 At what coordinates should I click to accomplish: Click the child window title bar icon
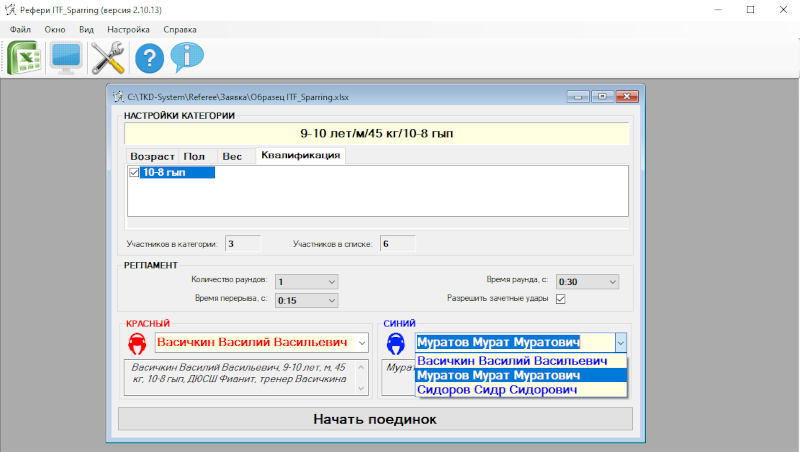pos(117,97)
